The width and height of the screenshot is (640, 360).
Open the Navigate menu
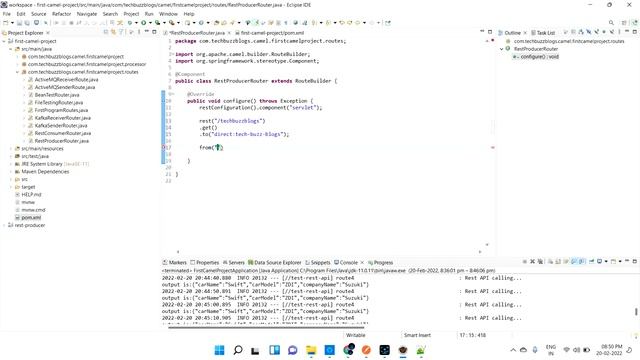coord(87,14)
